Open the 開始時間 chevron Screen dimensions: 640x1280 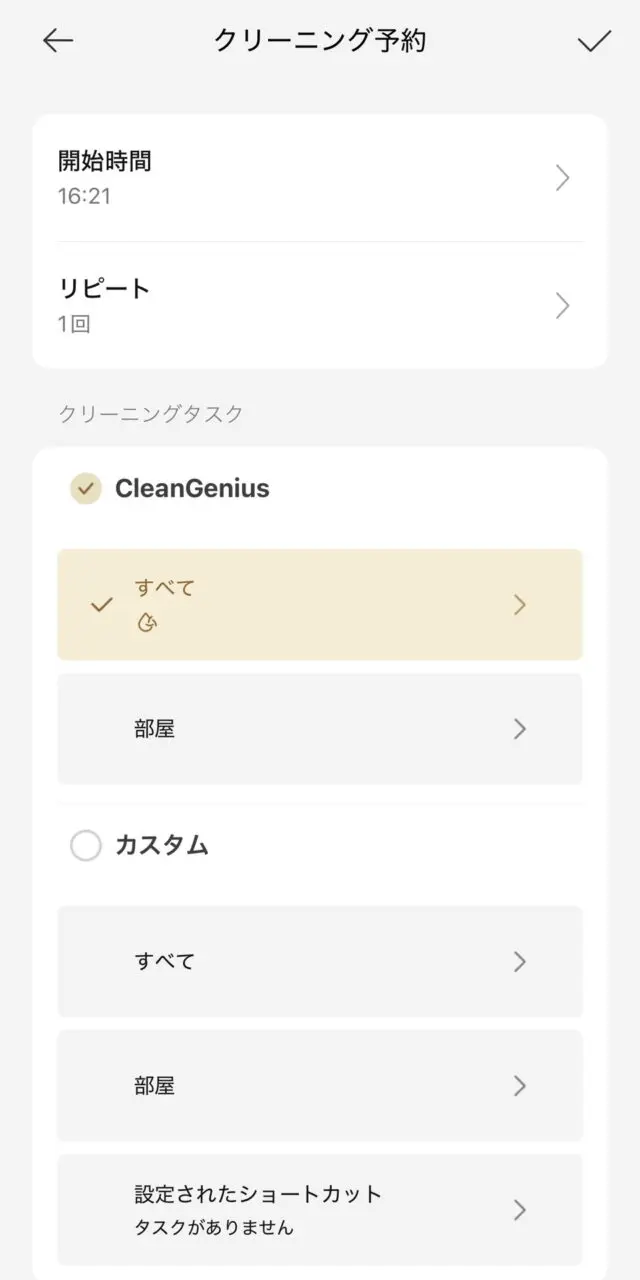click(563, 178)
